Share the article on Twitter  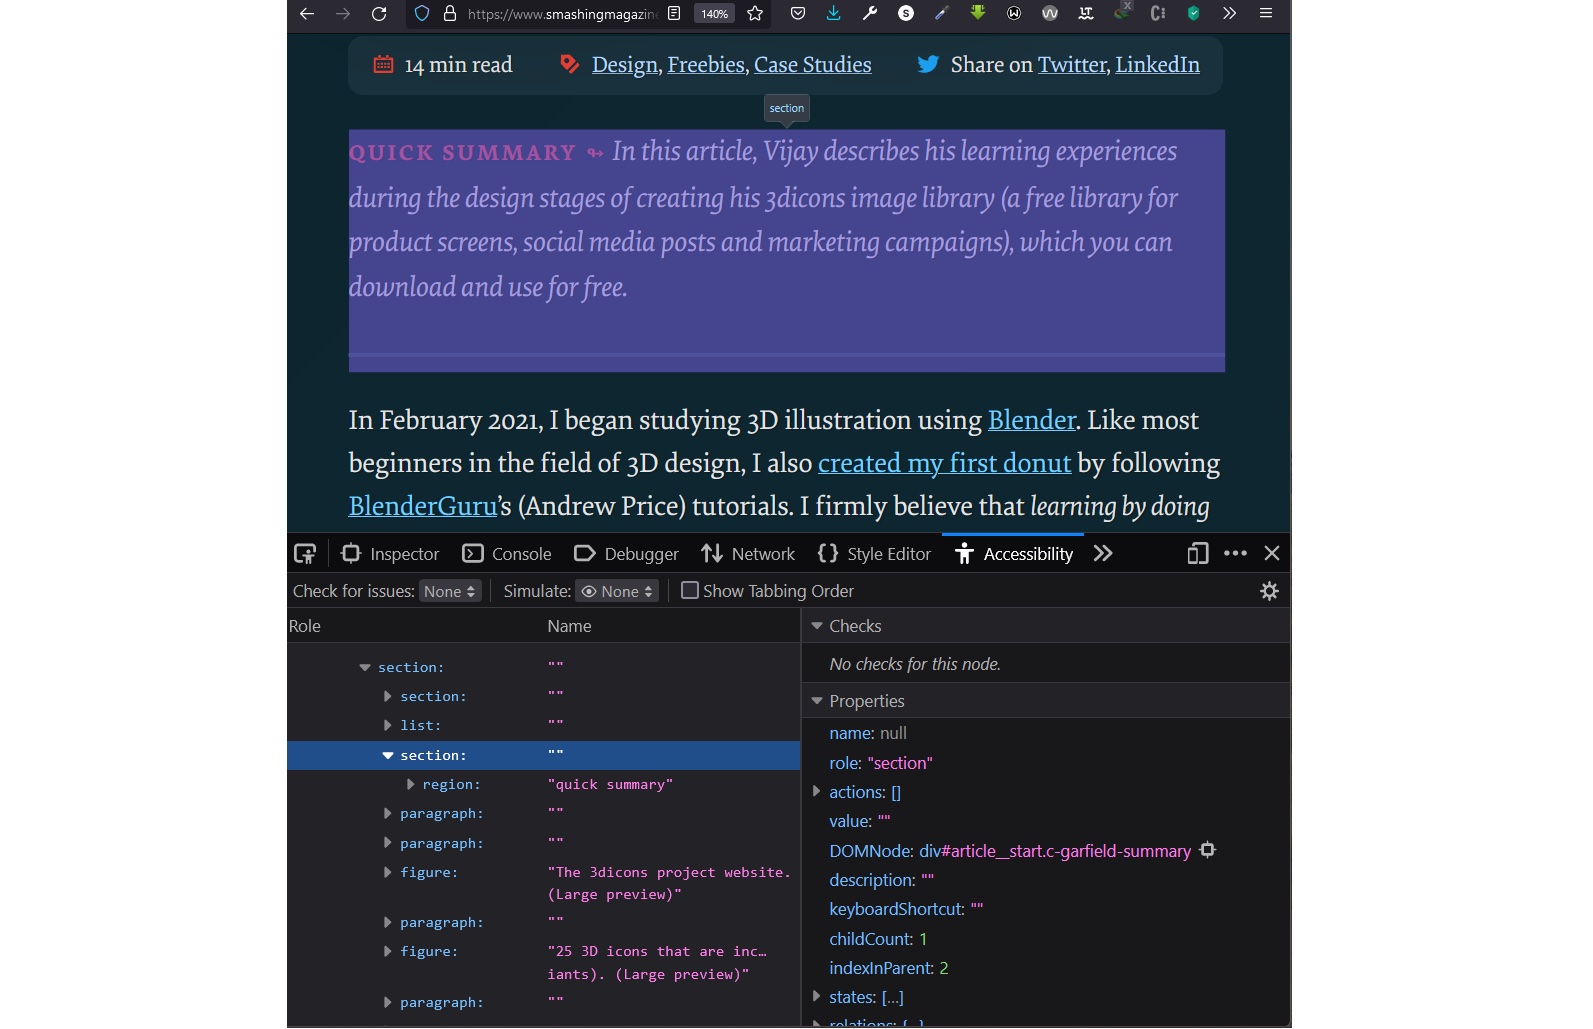point(1072,65)
